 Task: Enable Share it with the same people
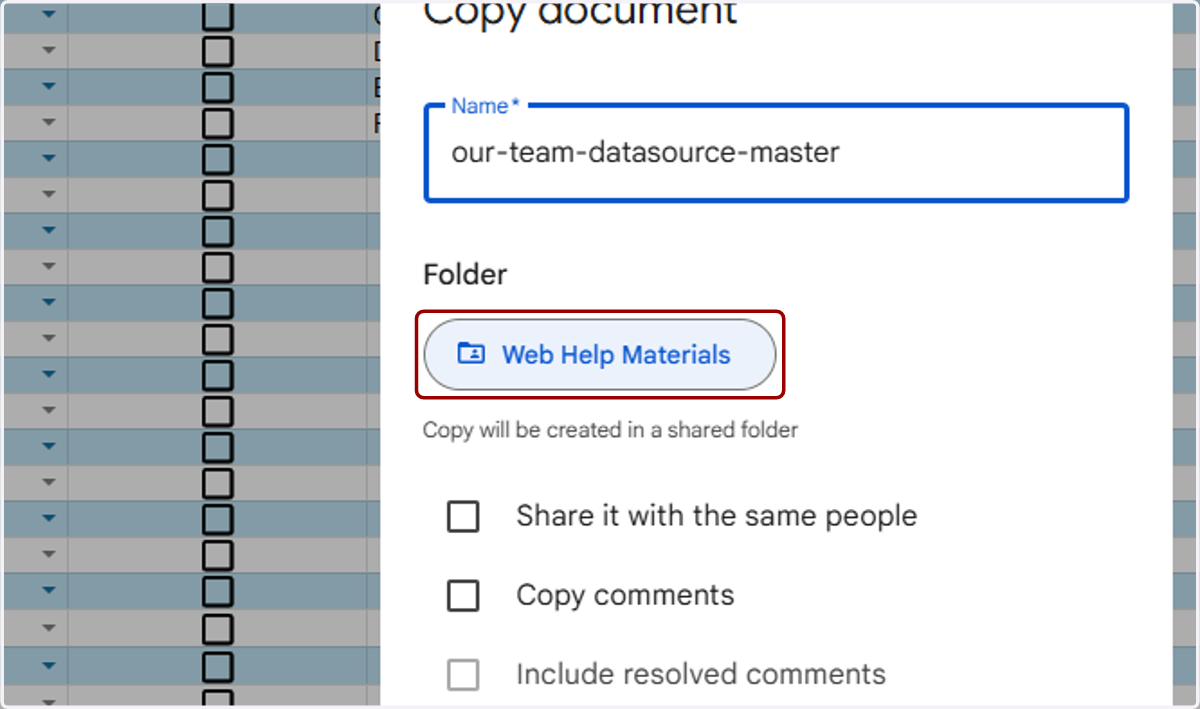point(463,517)
